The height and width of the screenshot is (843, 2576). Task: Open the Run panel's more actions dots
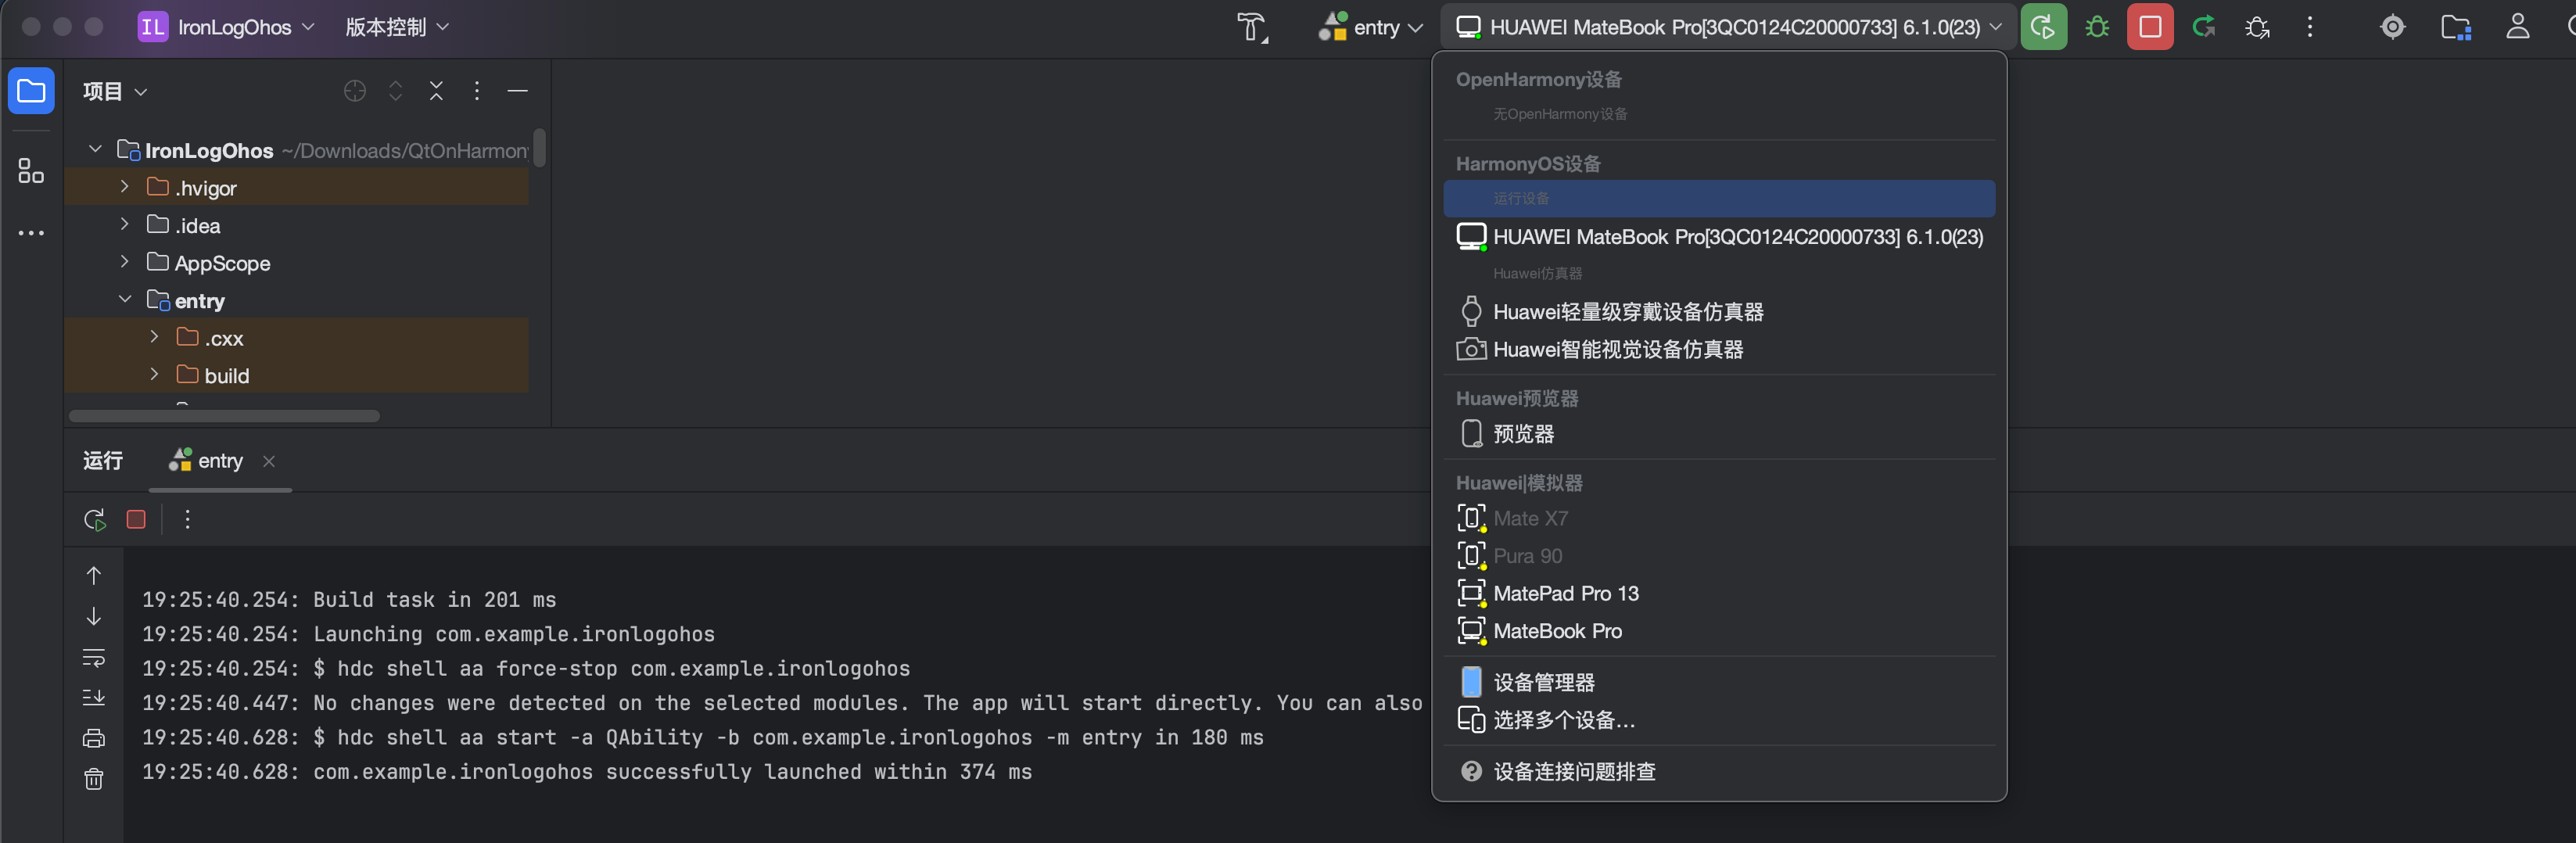188,519
